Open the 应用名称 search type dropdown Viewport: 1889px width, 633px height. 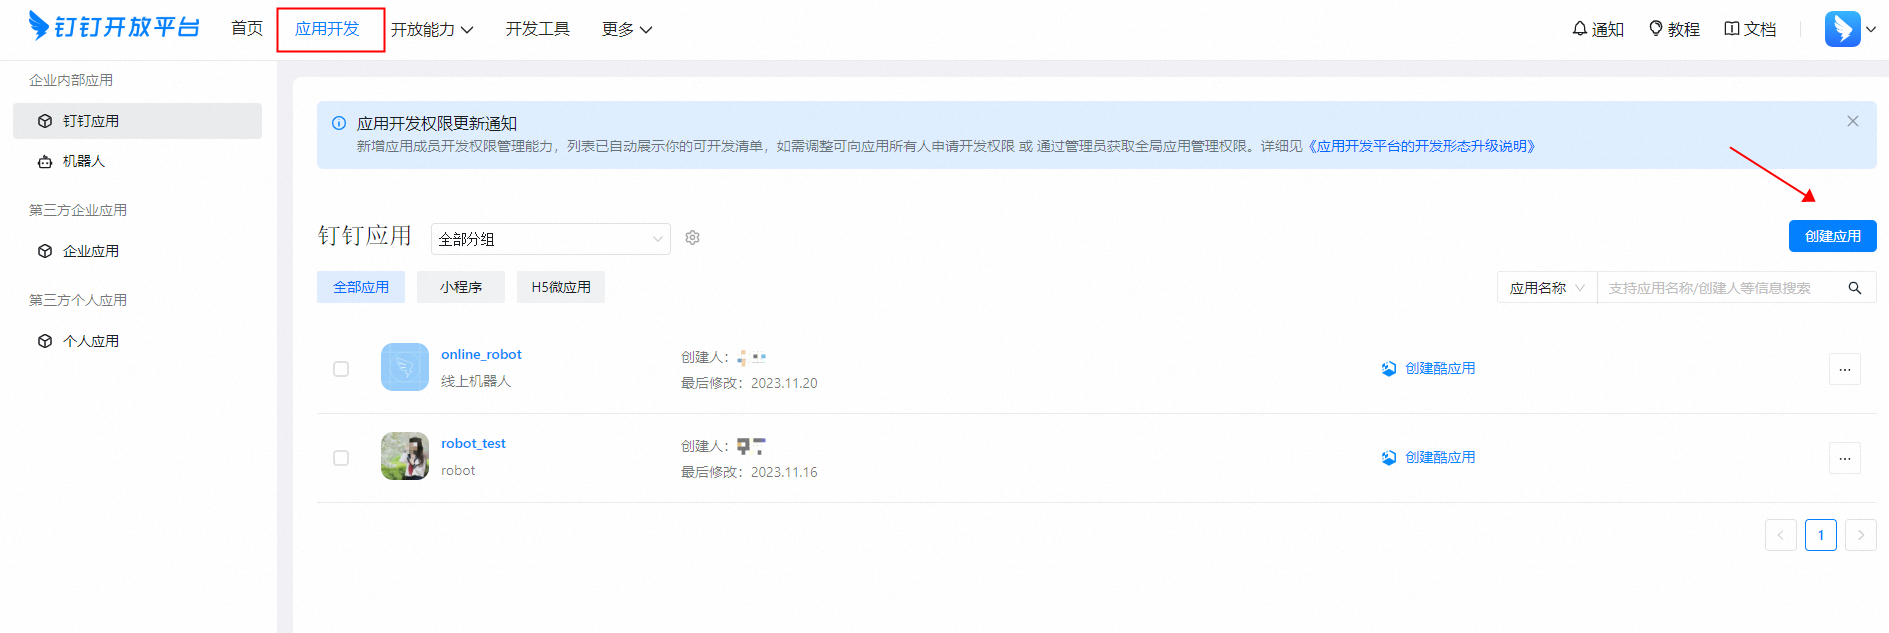click(1547, 288)
